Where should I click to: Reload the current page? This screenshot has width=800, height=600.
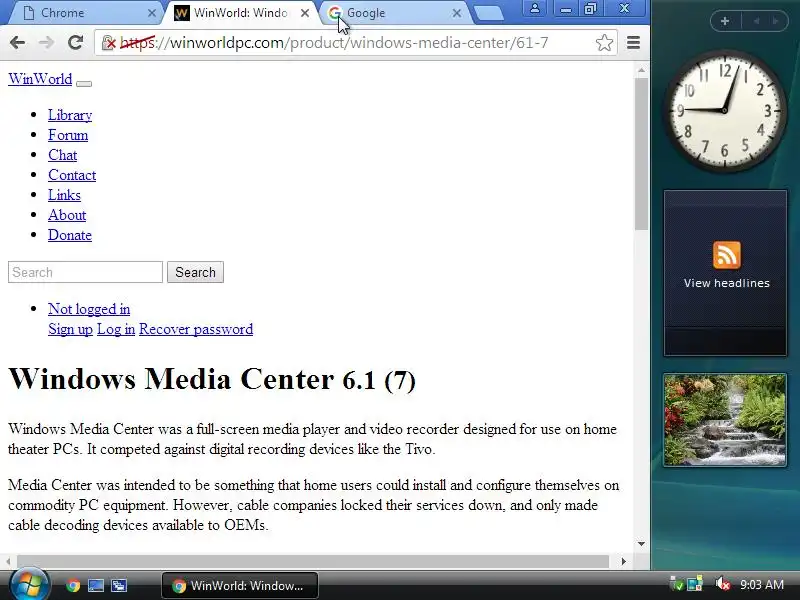76,43
